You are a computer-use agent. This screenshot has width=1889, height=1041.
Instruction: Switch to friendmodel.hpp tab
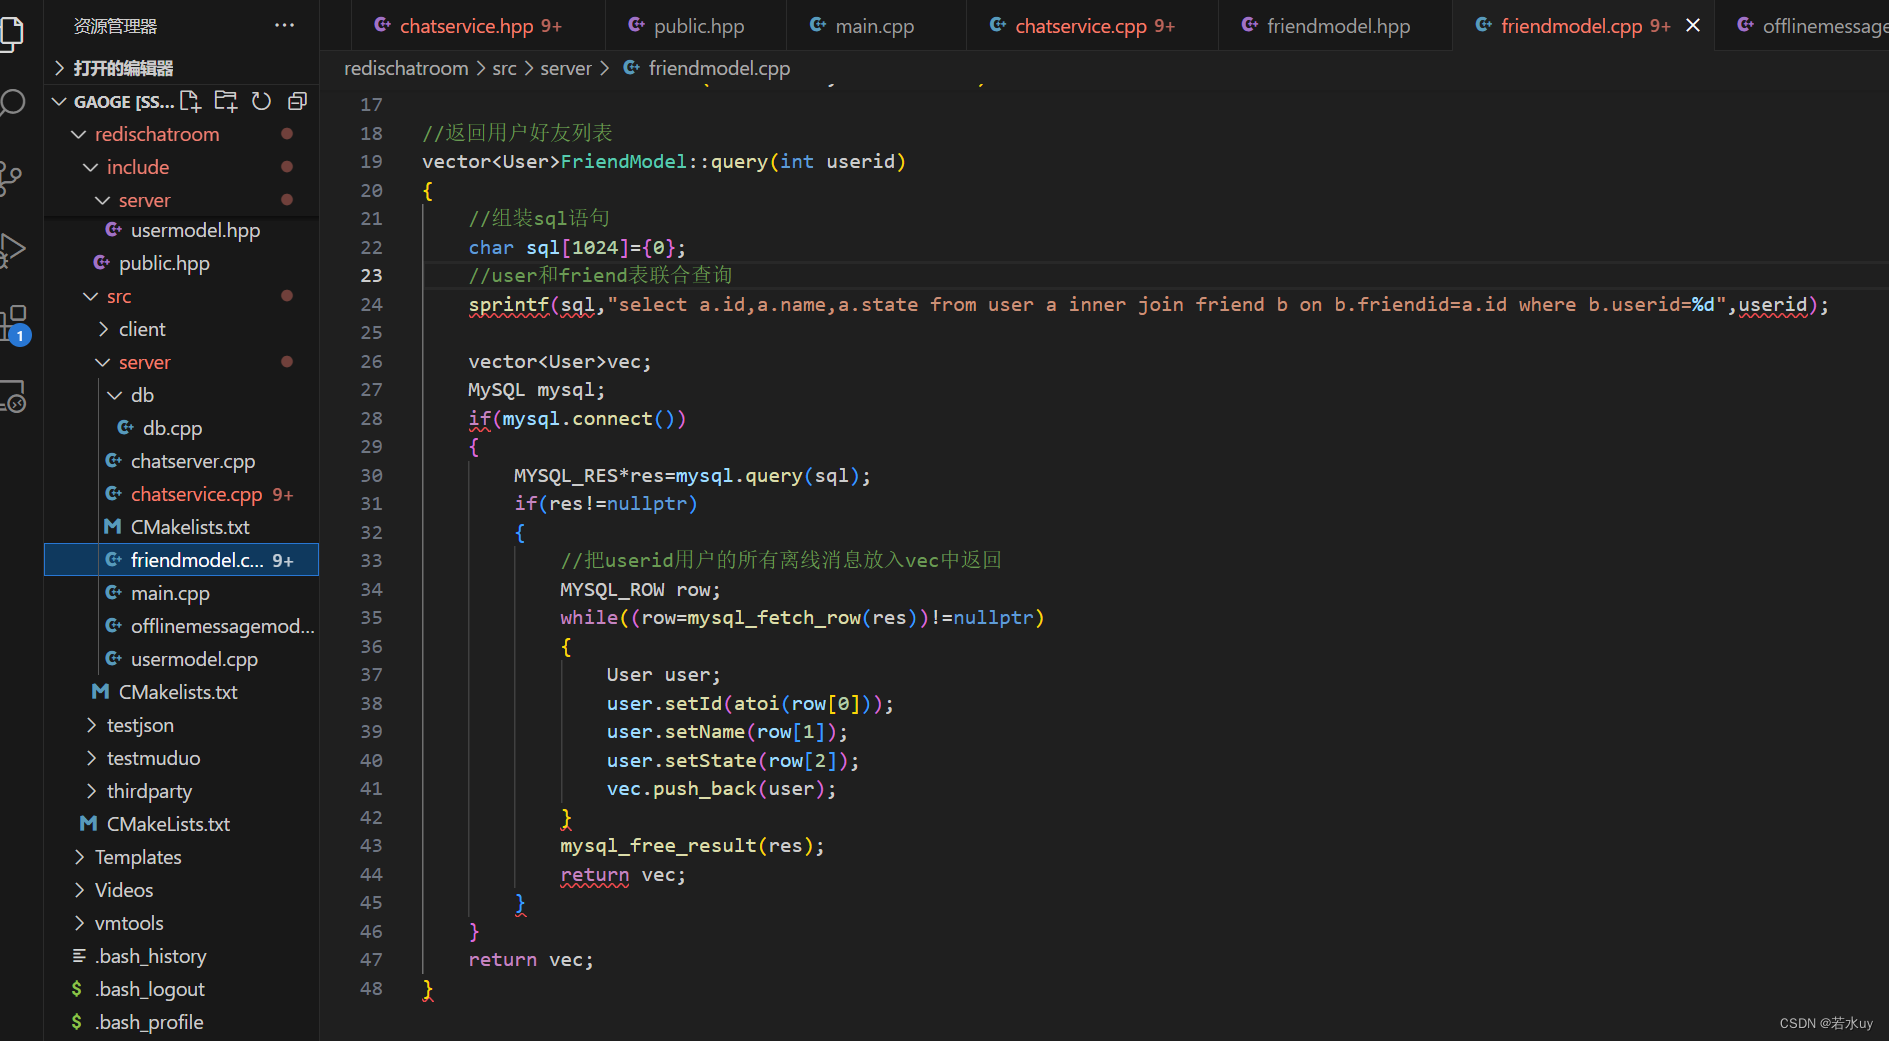(1335, 26)
